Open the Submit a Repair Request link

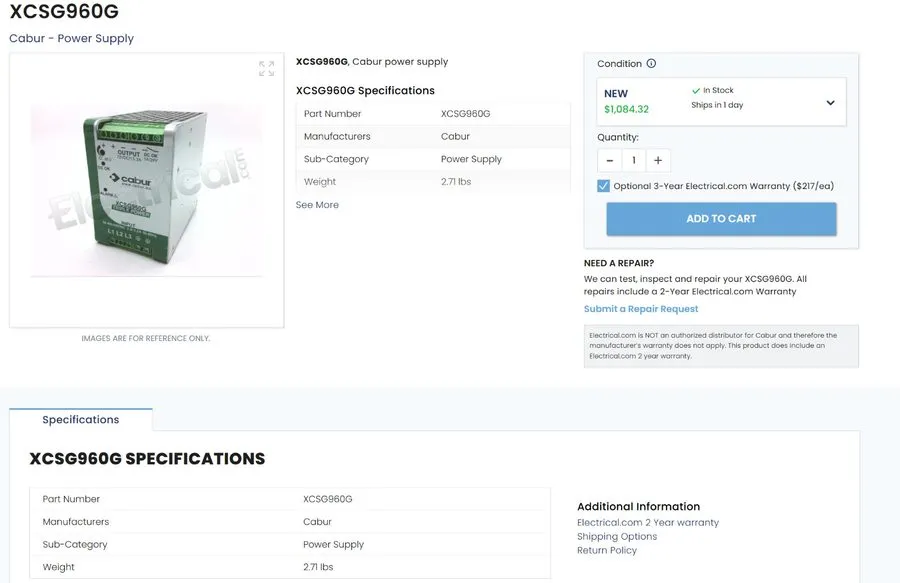(x=641, y=309)
